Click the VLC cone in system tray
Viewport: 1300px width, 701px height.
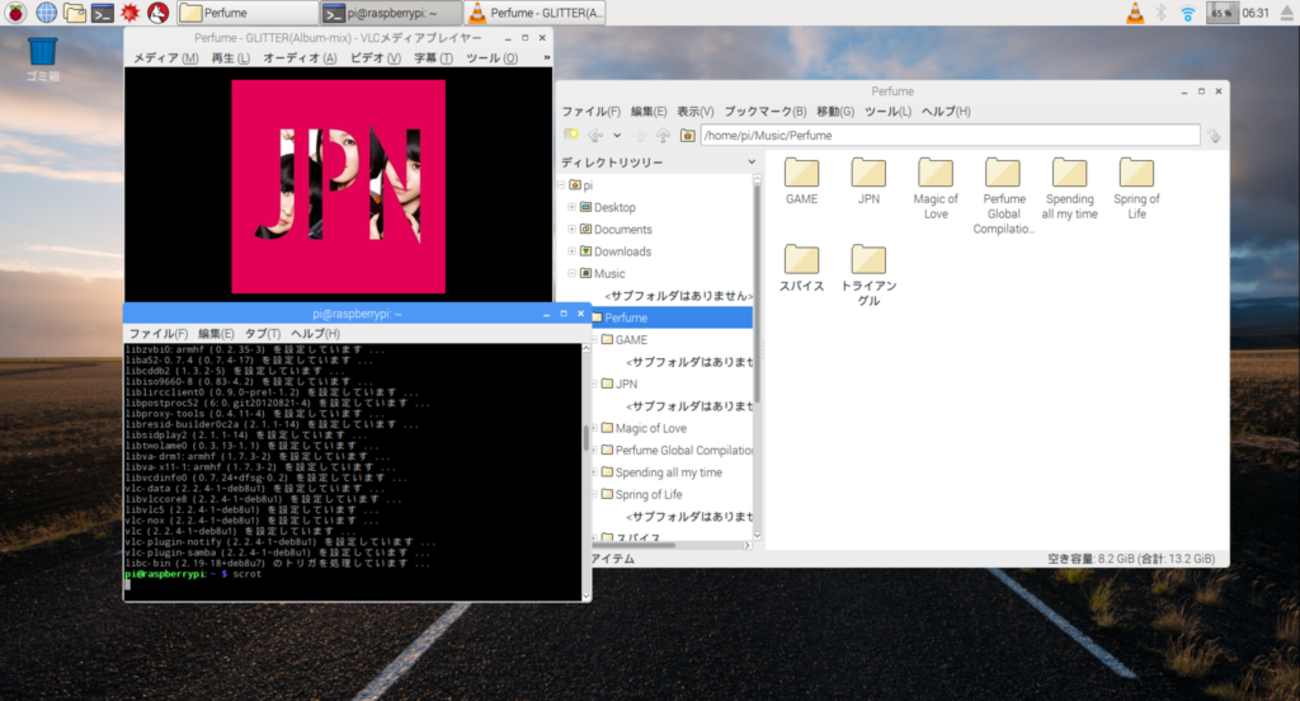pos(1135,13)
